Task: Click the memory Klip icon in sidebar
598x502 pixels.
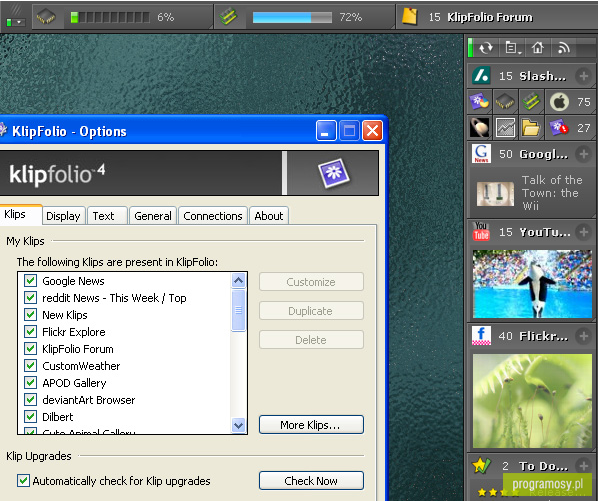Action: click(531, 102)
